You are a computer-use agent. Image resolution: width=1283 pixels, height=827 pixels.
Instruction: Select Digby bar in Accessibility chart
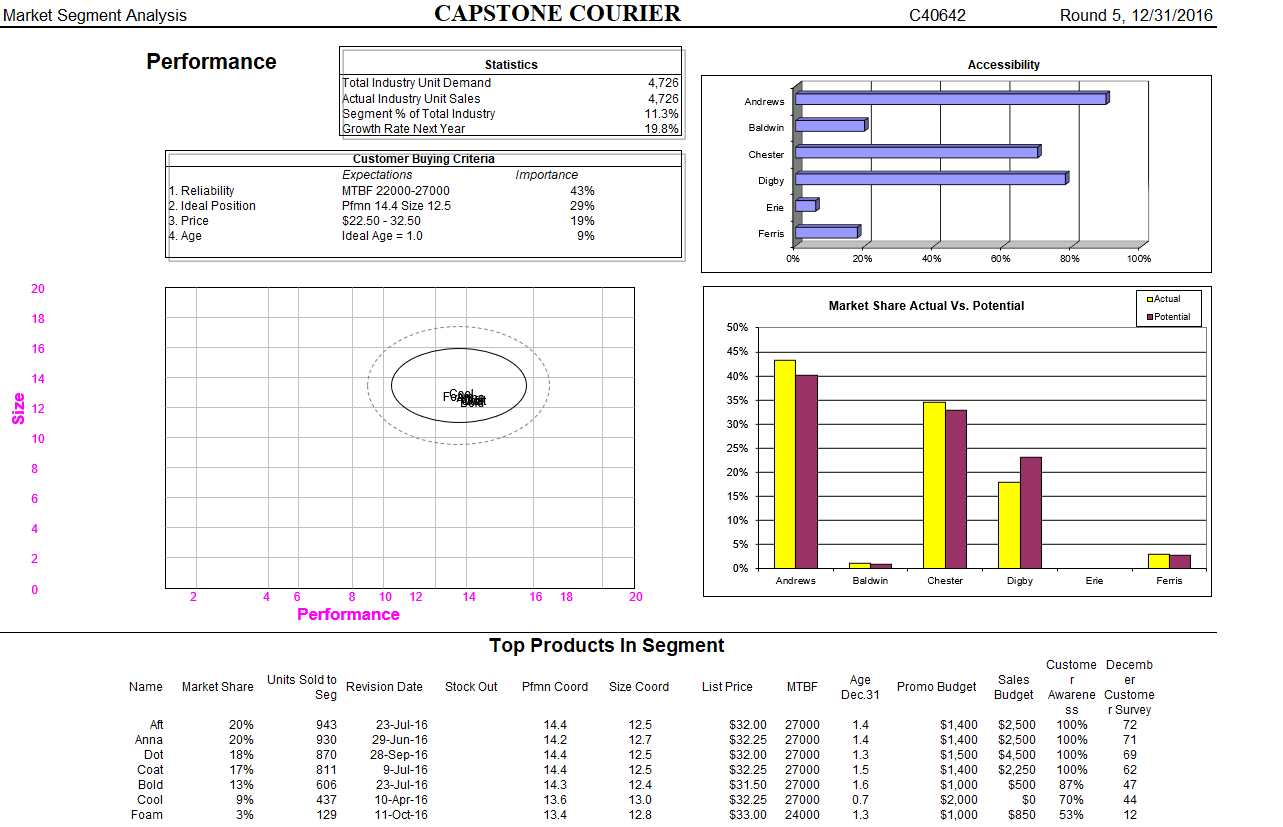932,178
